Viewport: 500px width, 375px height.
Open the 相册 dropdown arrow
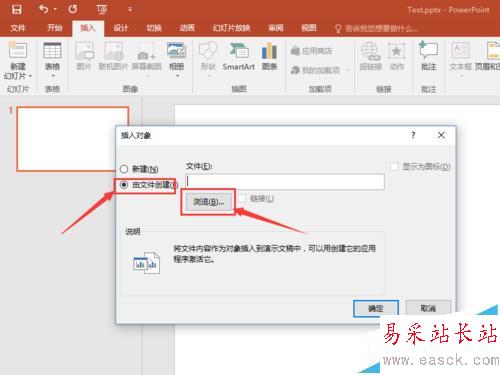tap(177, 76)
